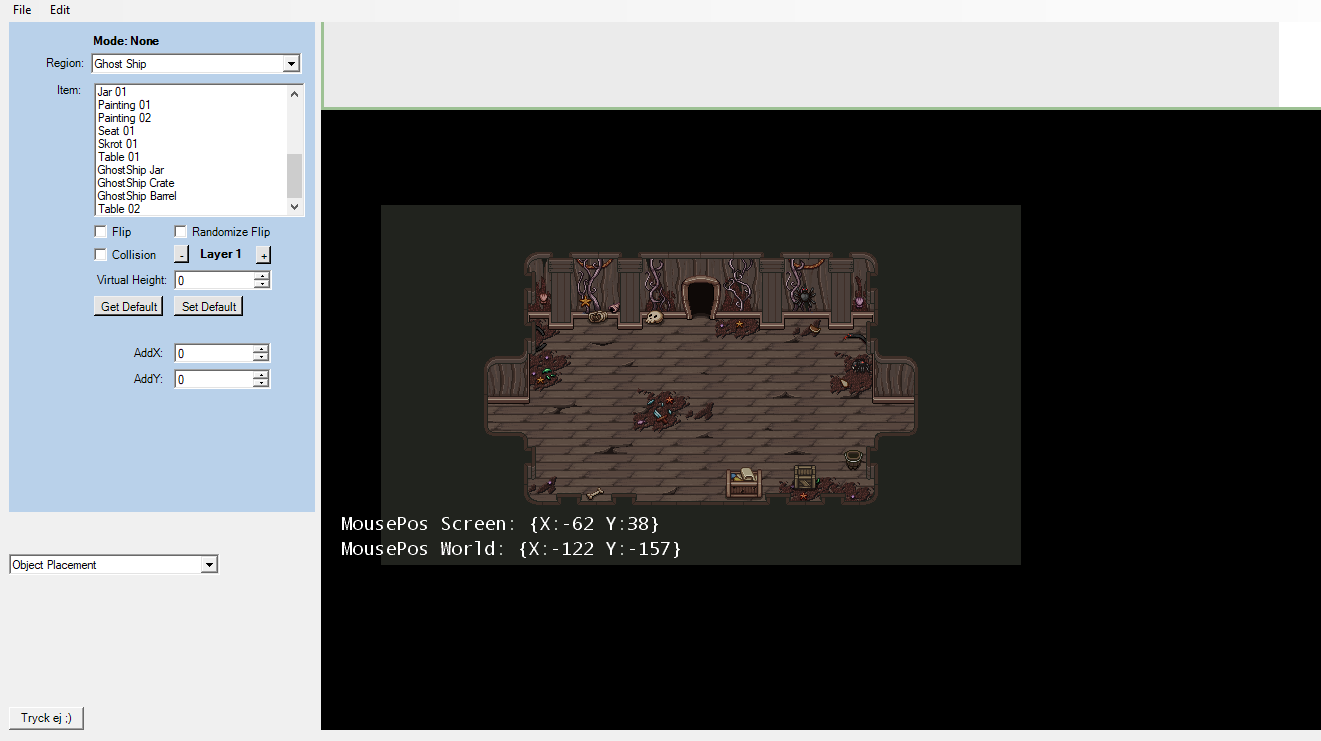Open the File menu

22,10
